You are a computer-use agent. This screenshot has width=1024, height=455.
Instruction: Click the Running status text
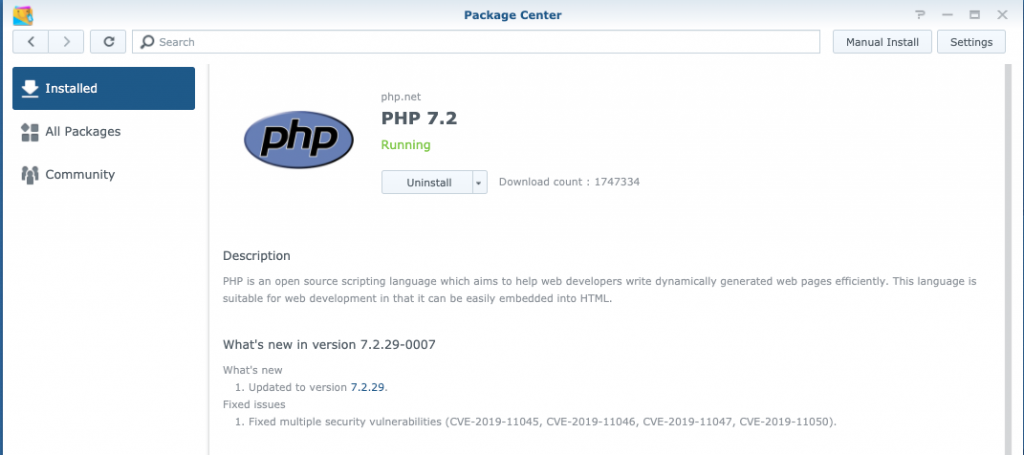point(406,145)
